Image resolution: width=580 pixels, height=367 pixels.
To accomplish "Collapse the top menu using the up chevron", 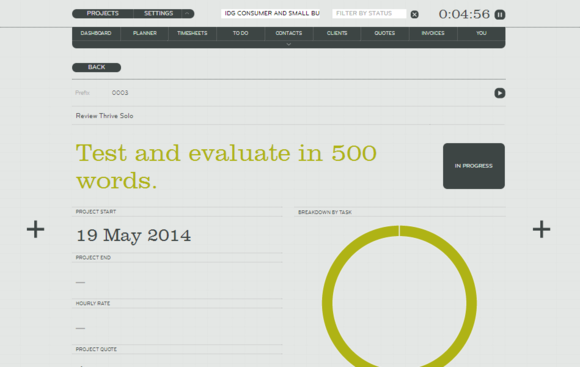I will [x=188, y=13].
